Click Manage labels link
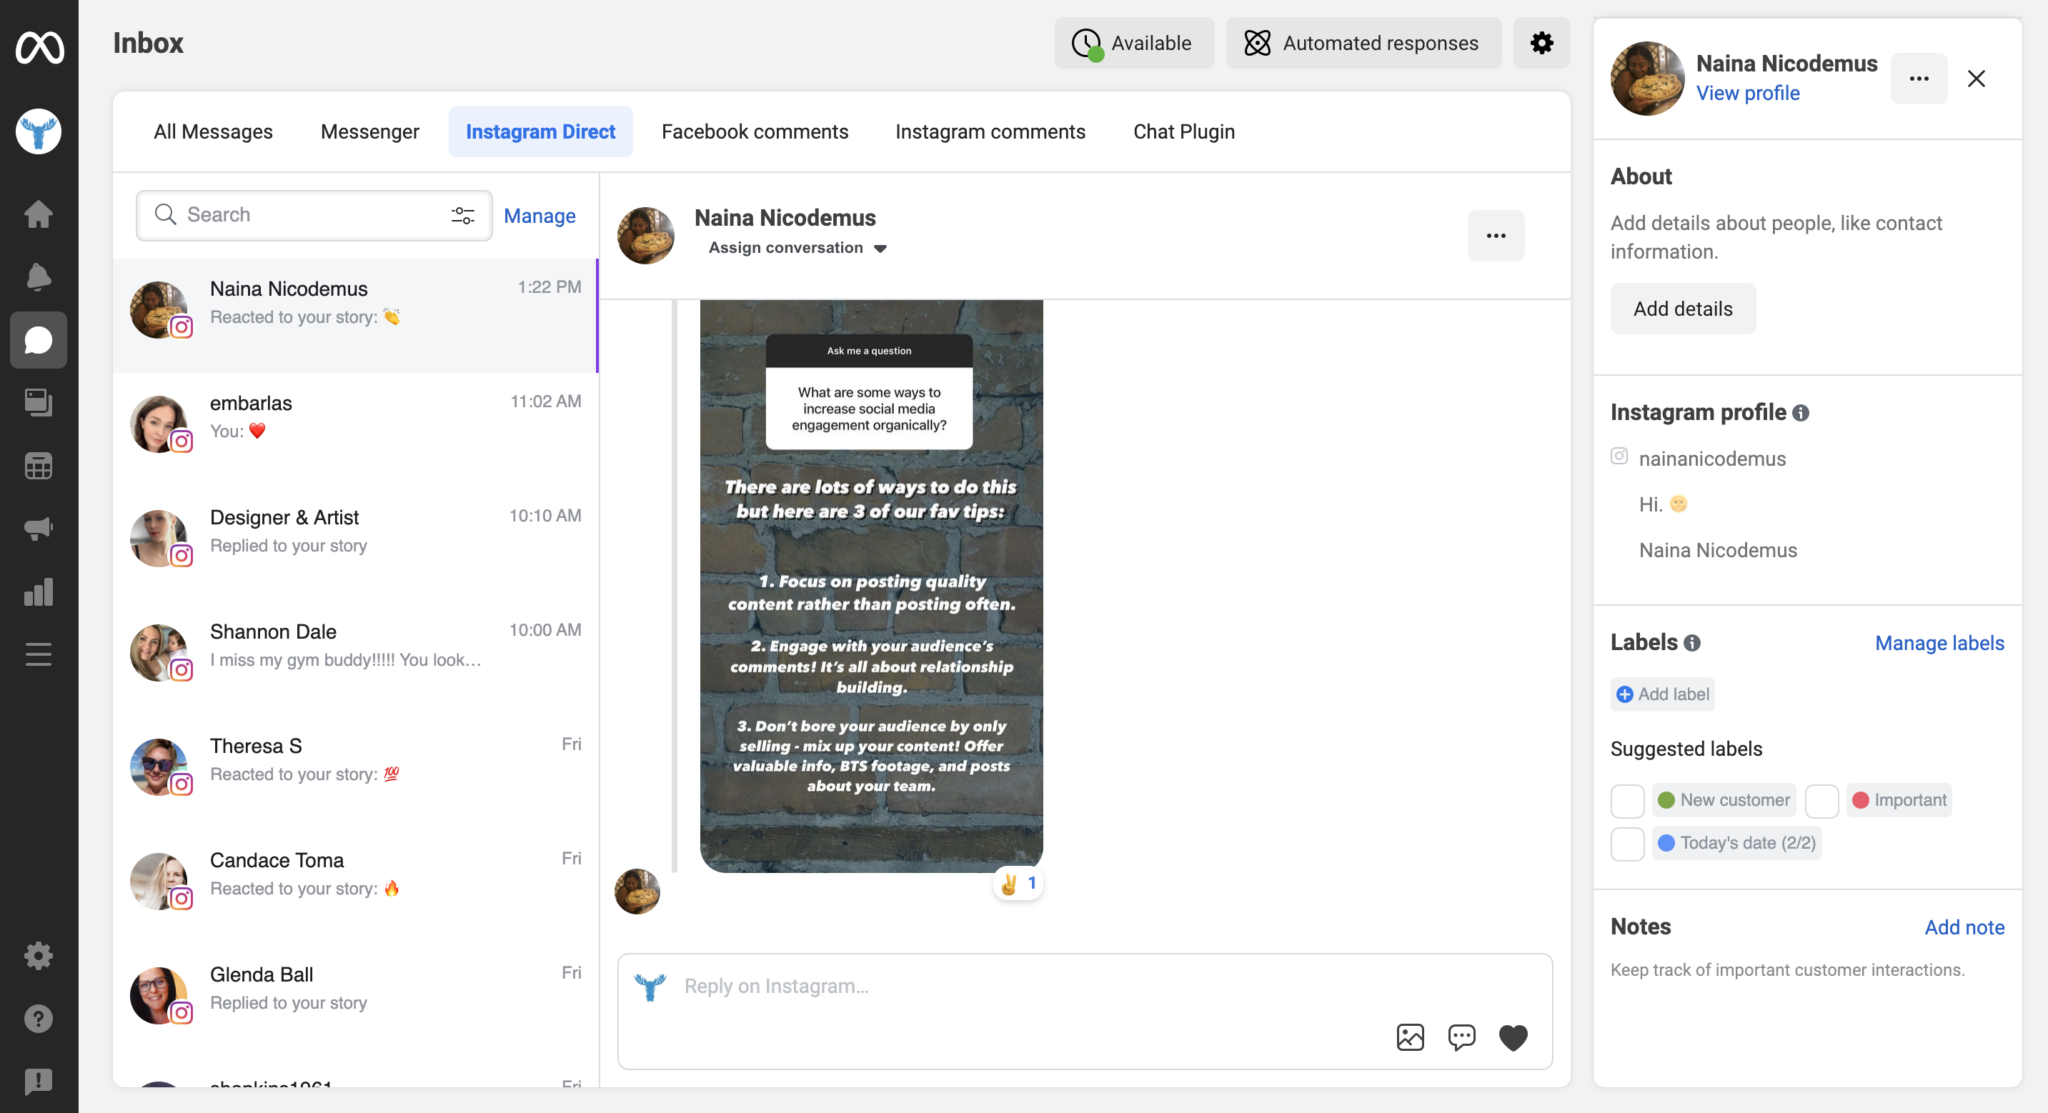This screenshot has width=2048, height=1113. click(1939, 643)
